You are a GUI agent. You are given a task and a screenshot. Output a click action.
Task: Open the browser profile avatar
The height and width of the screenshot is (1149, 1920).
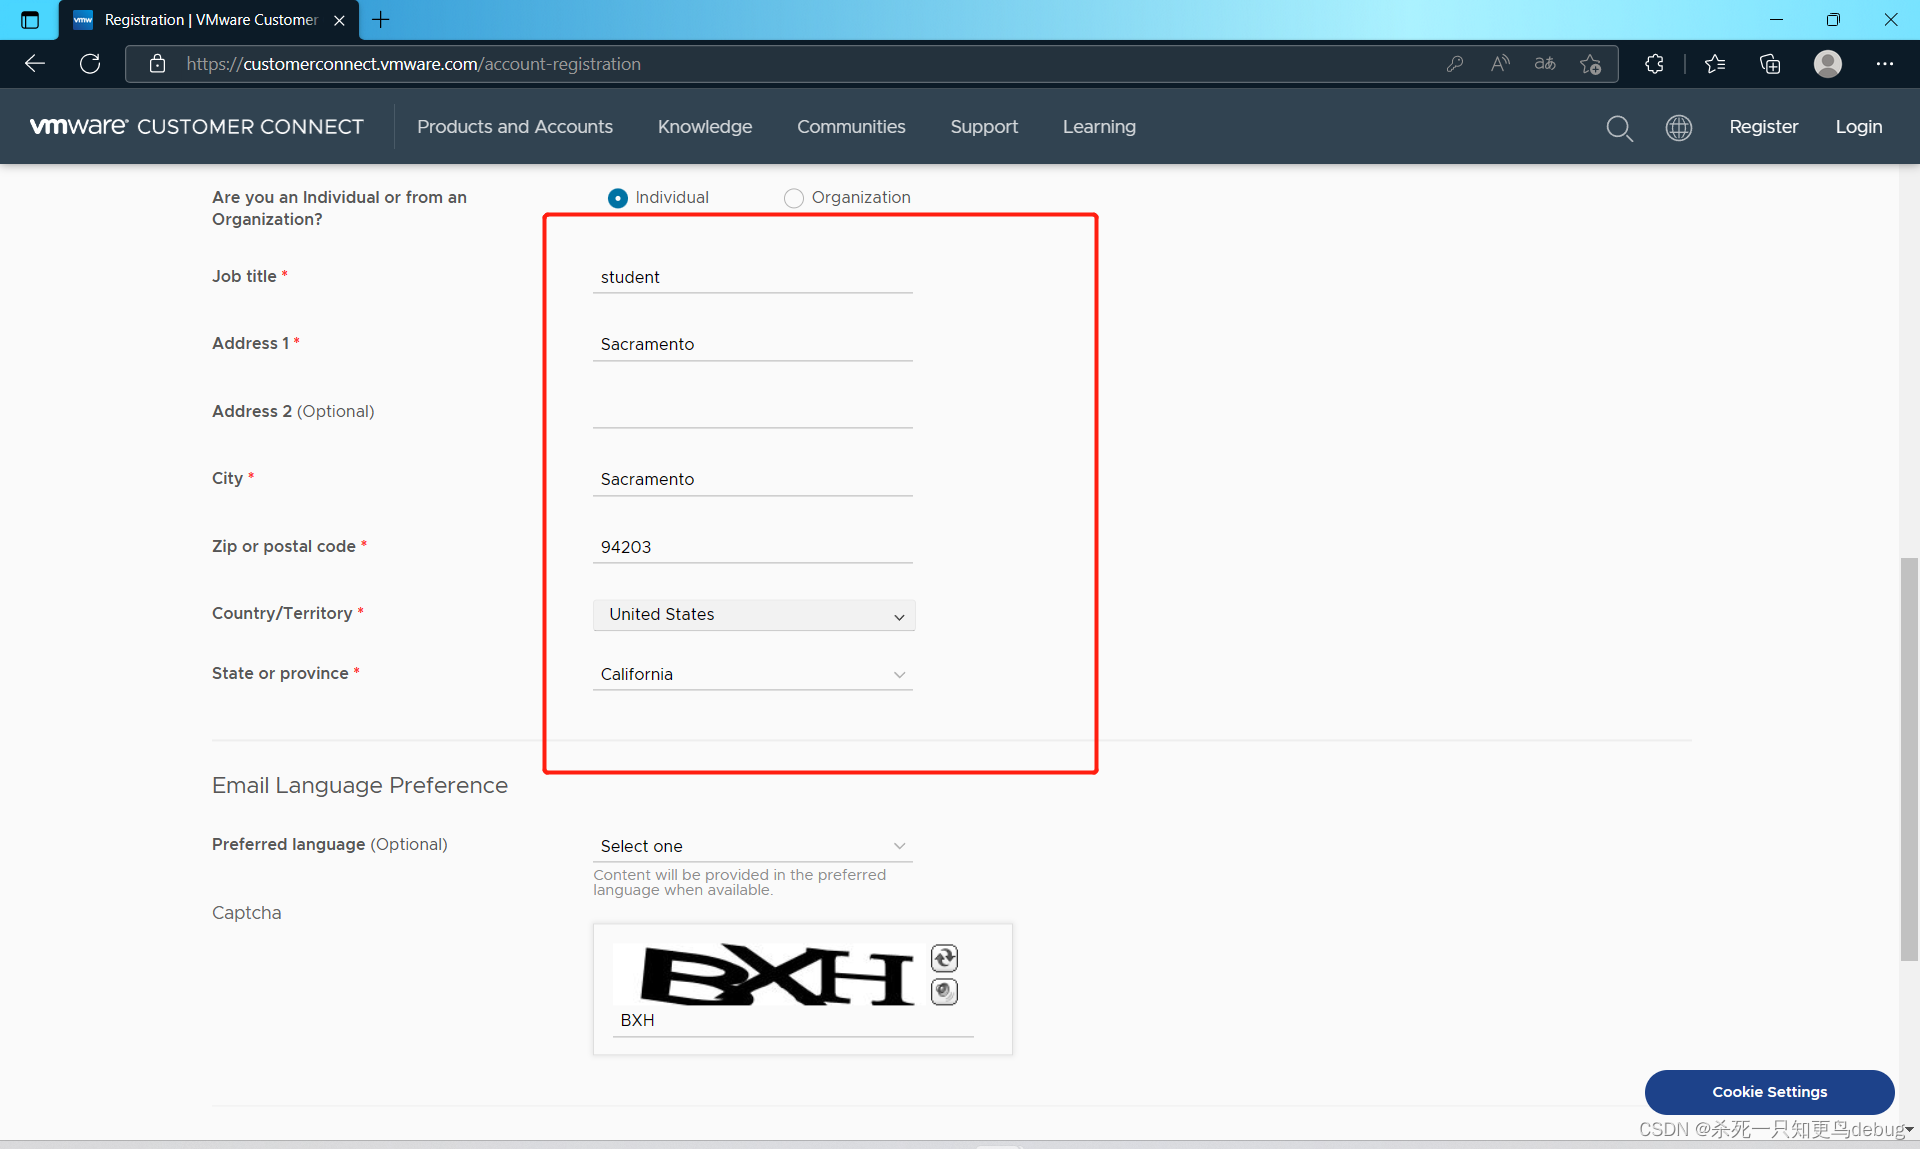click(x=1827, y=64)
